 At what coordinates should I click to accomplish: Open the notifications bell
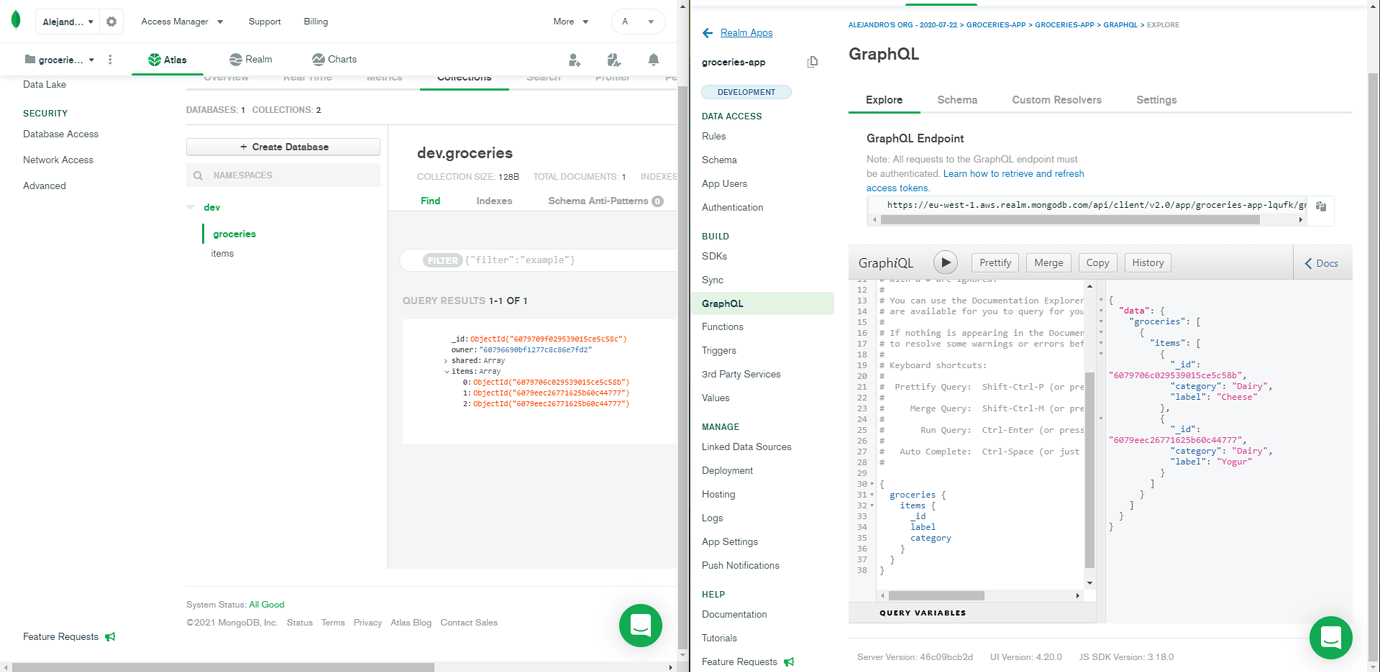[x=653, y=60]
